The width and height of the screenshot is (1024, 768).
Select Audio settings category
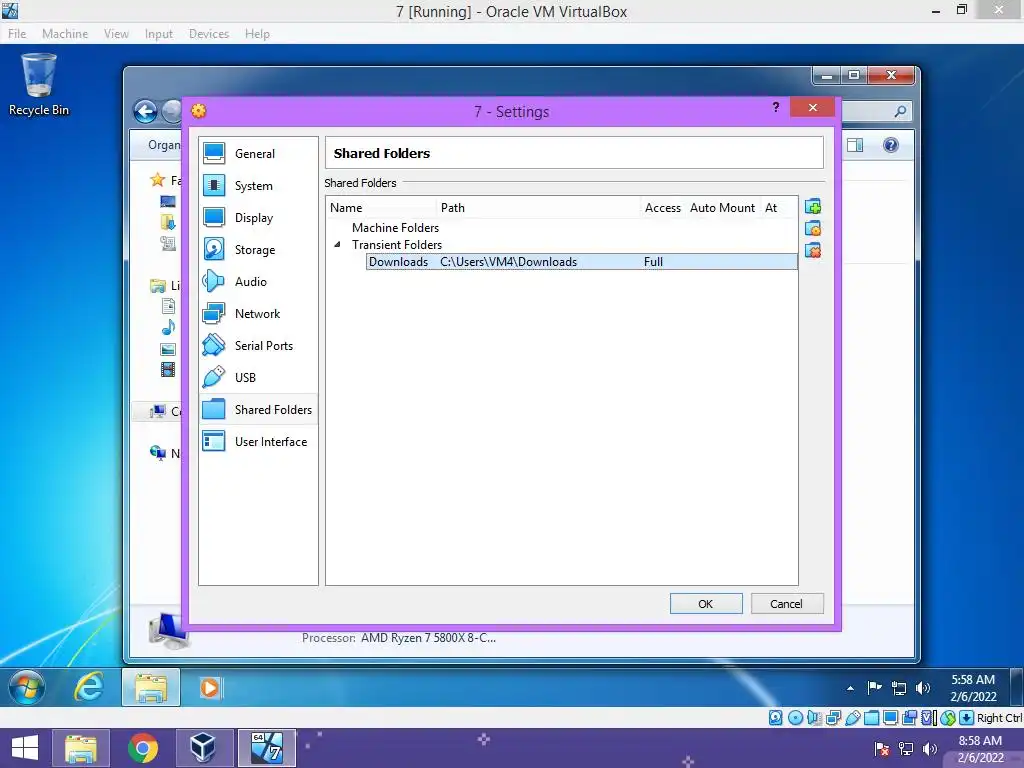(259, 281)
